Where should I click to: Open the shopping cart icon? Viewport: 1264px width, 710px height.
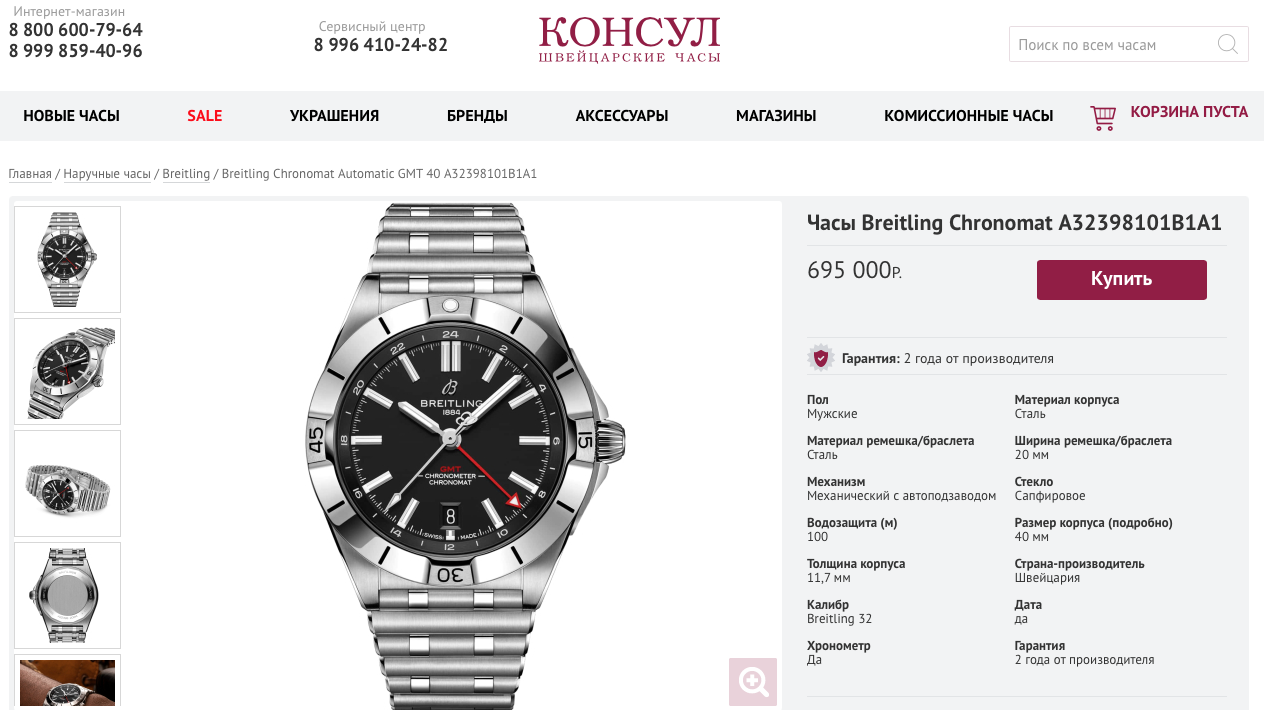coord(1103,118)
